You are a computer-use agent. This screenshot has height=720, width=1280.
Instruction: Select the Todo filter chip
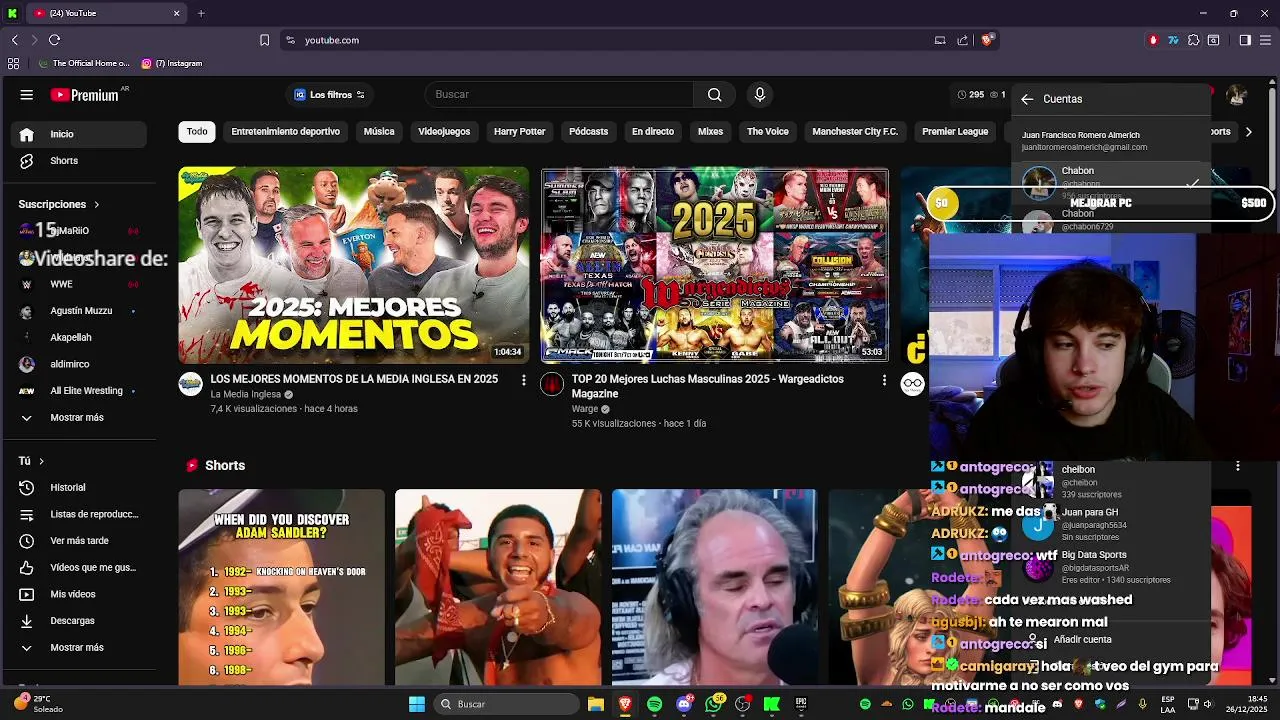coord(197,132)
